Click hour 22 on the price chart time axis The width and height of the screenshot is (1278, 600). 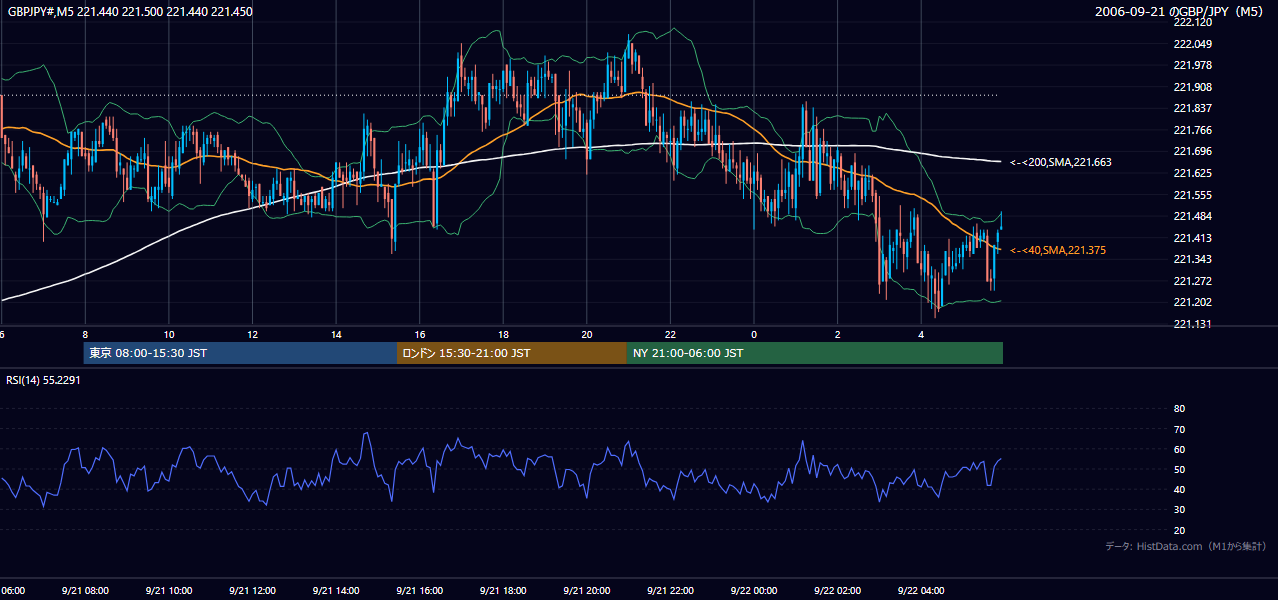pos(670,334)
